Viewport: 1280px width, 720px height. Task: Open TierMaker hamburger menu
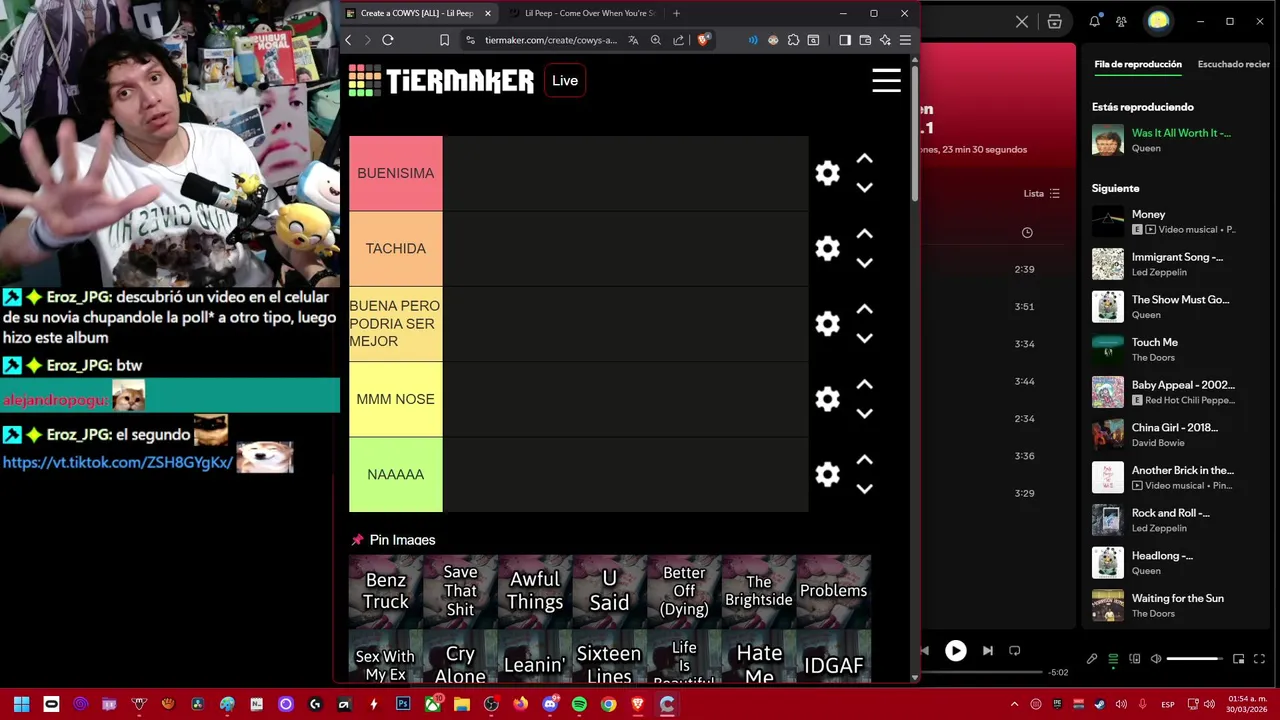pos(886,81)
